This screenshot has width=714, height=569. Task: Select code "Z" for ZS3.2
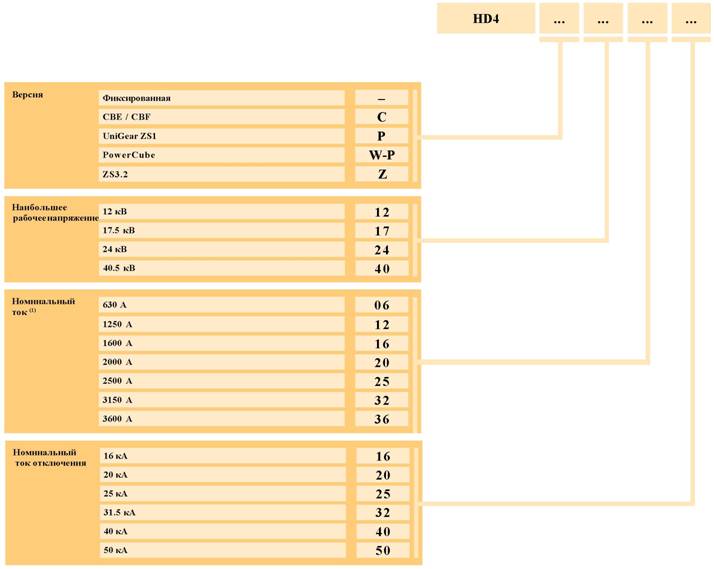click(x=381, y=174)
